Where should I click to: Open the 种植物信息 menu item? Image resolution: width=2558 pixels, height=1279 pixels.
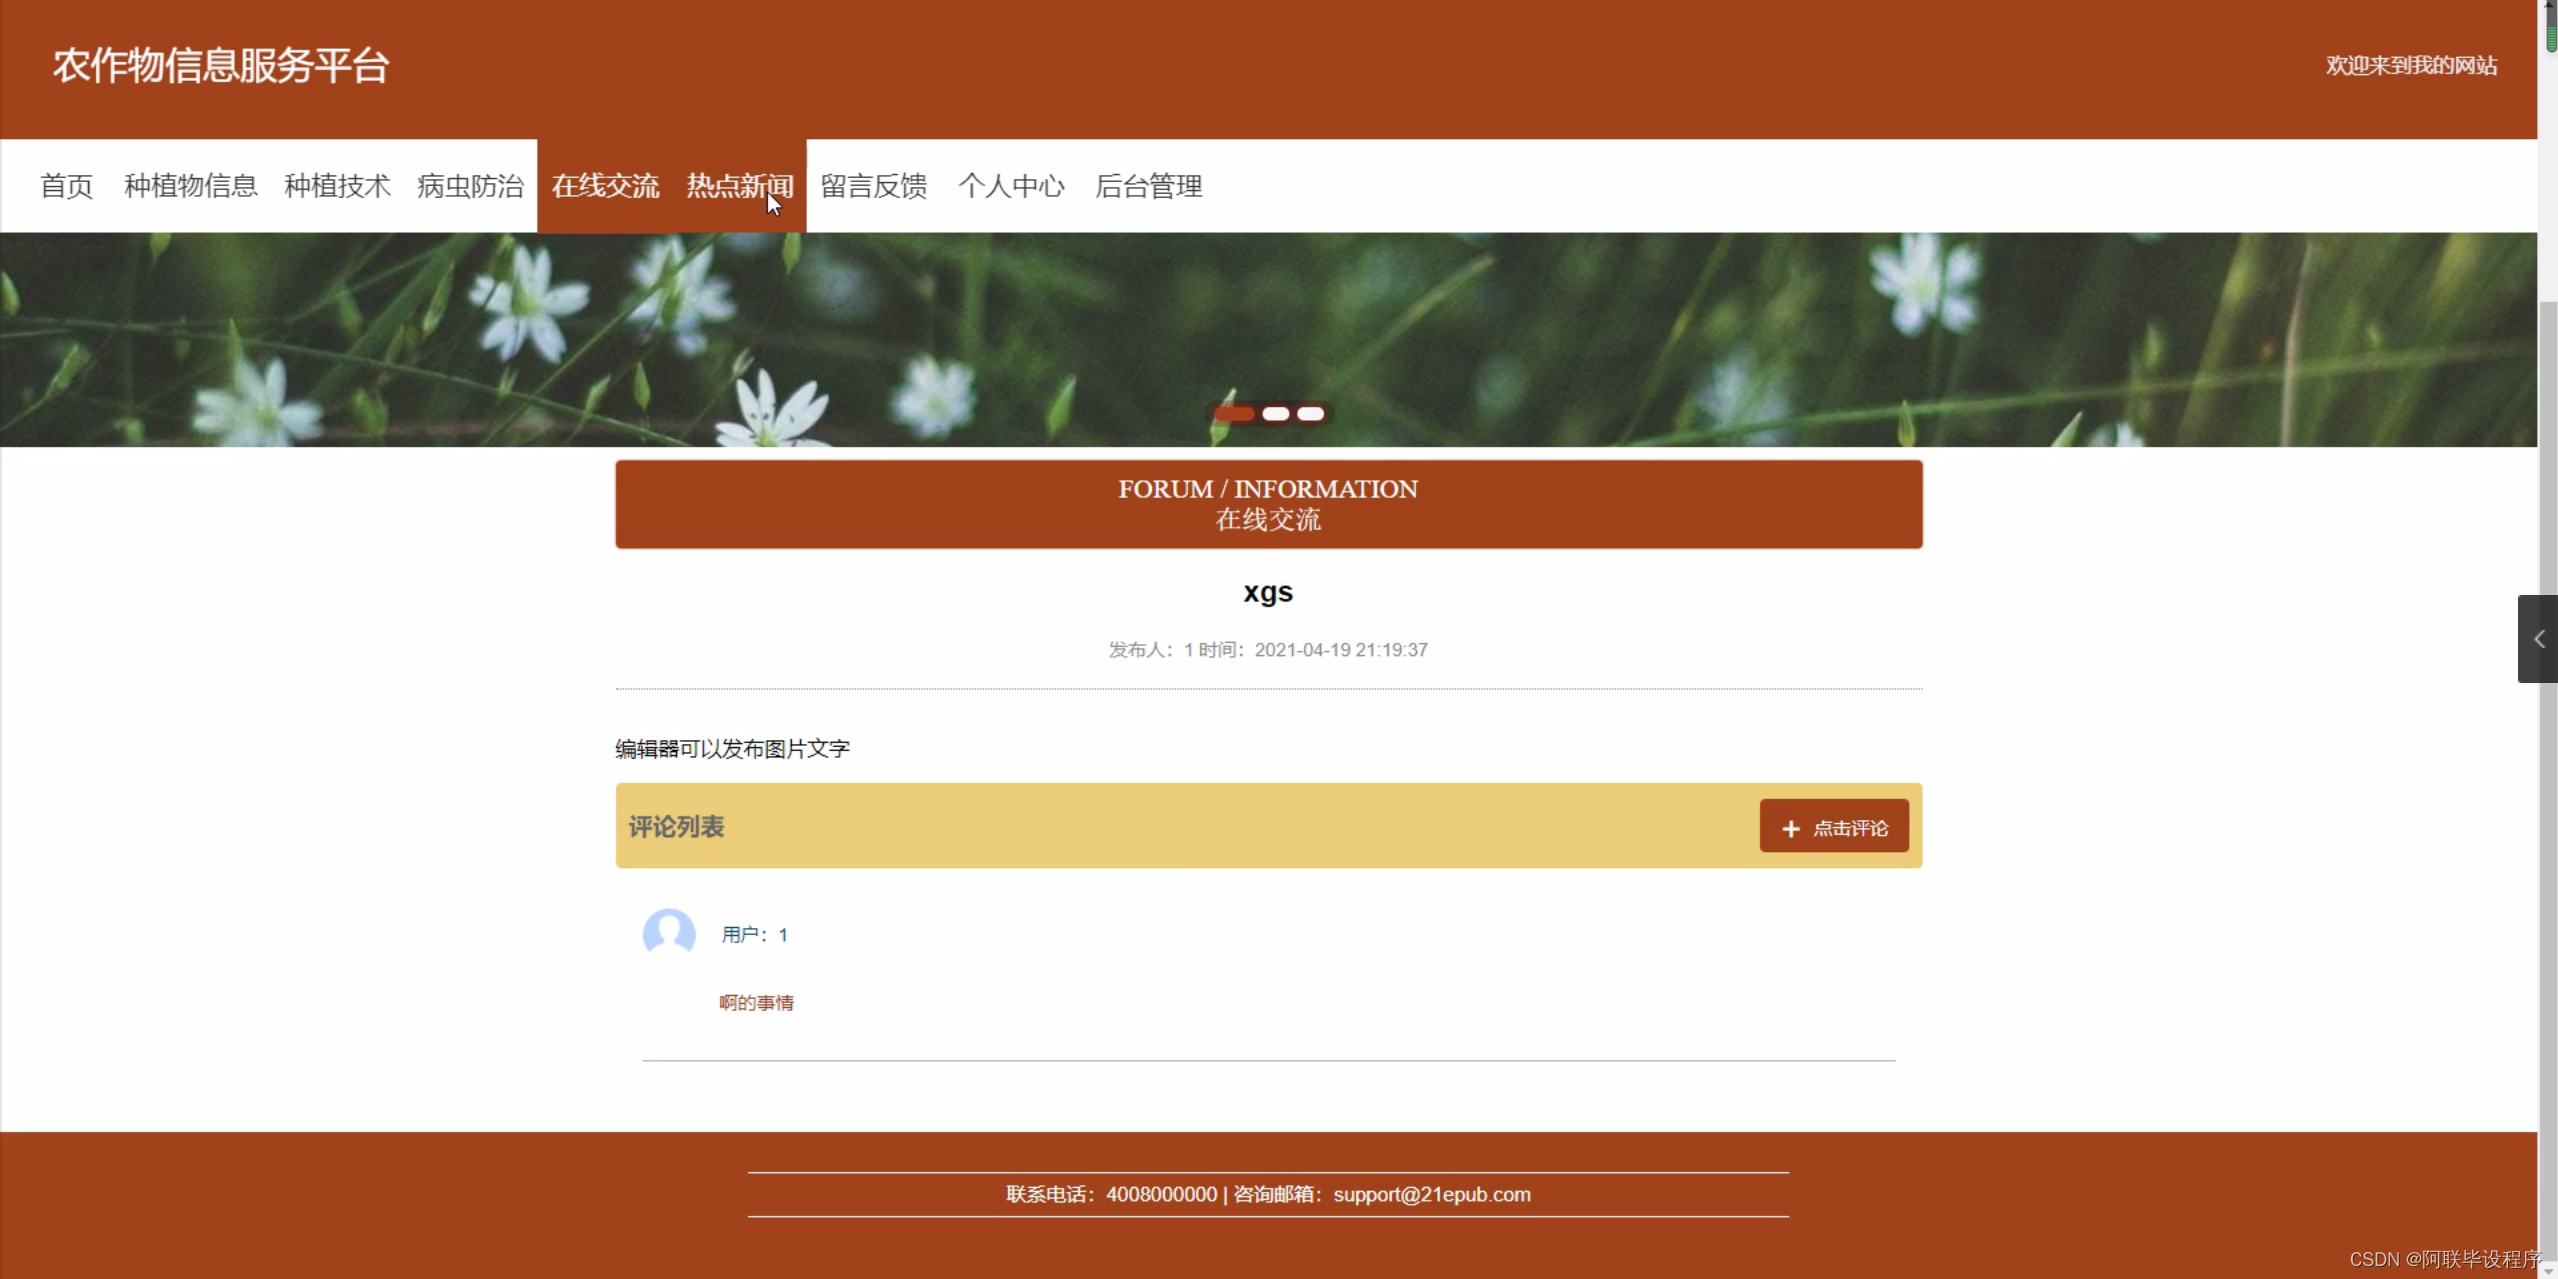coord(190,186)
